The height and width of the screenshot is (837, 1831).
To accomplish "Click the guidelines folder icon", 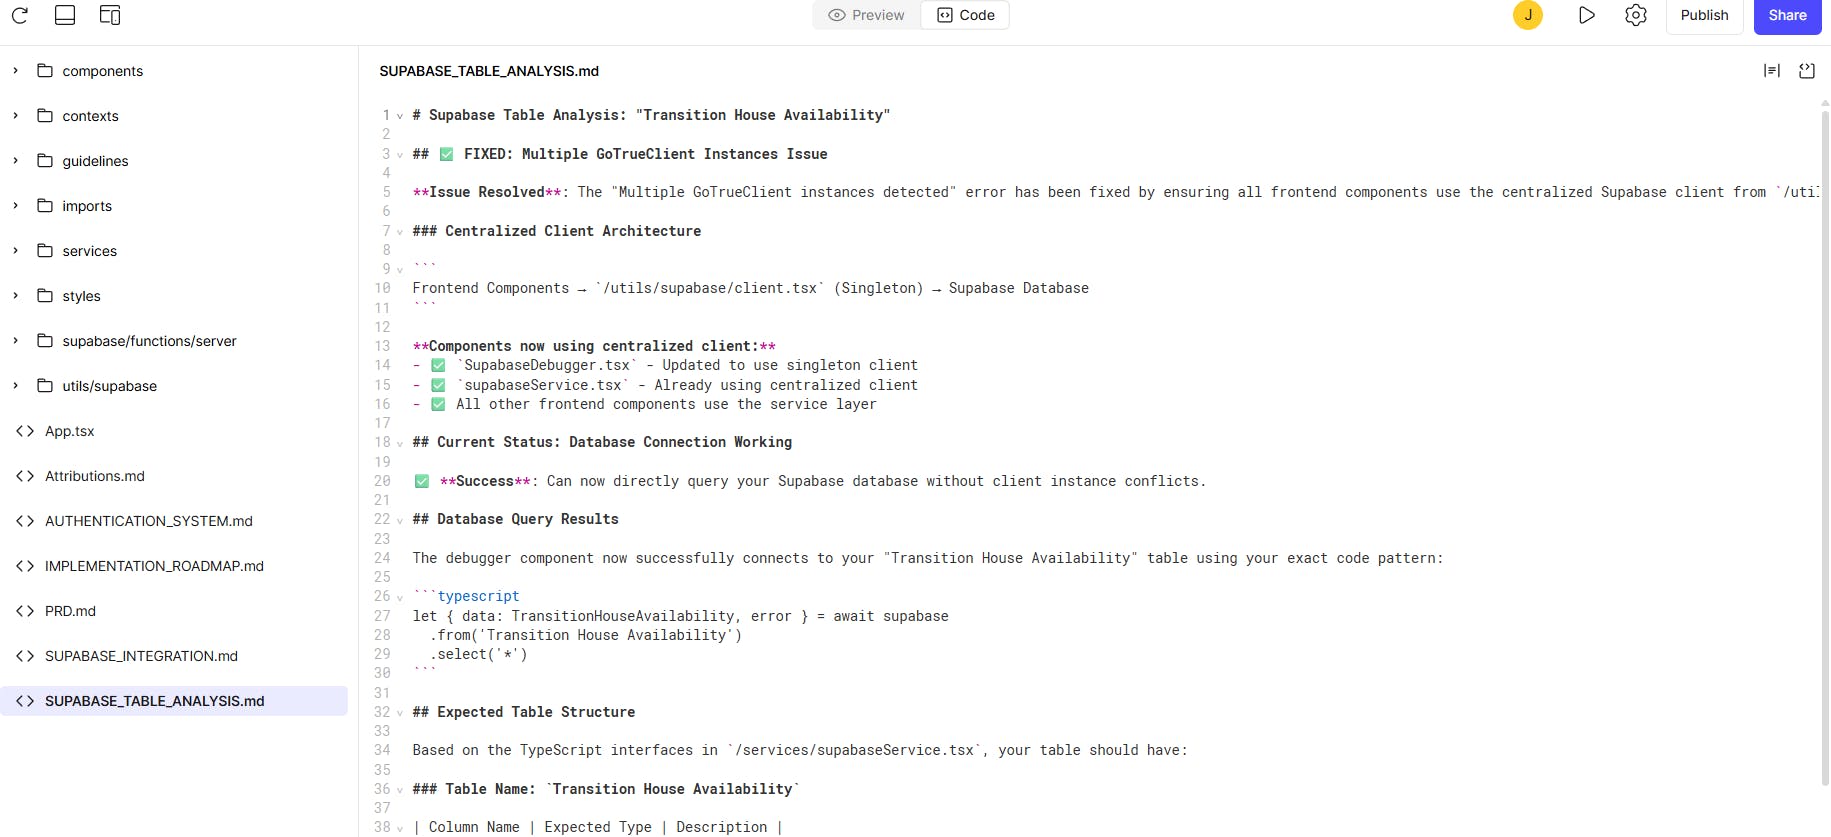I will point(45,161).
